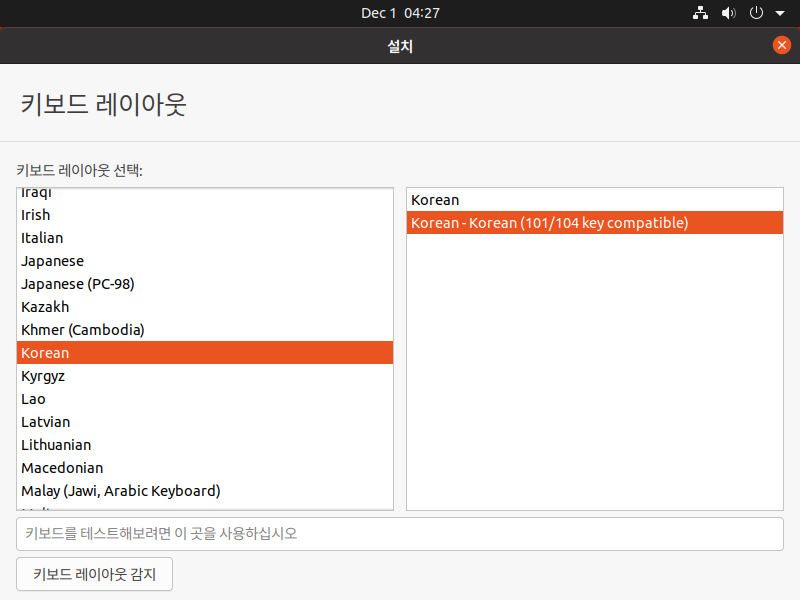Viewport: 800px width, 600px height.
Task: Select Khmer (Cambodia) layout
Action: pyautogui.click(x=205, y=330)
